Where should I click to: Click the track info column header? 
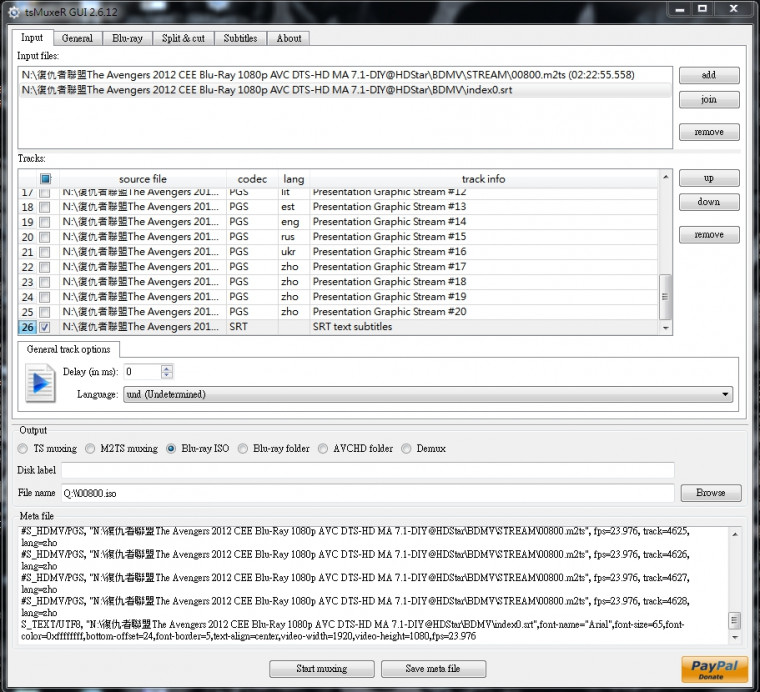point(483,179)
